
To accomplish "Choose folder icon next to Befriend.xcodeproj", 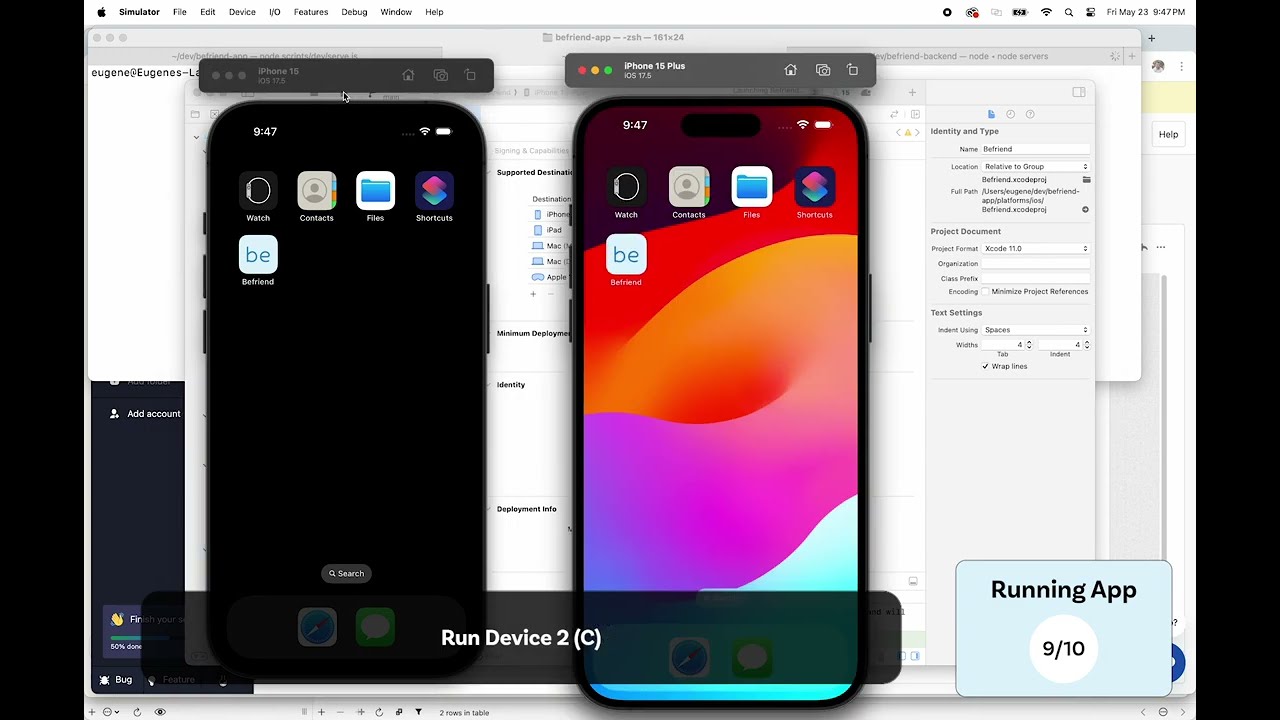I will pyautogui.click(x=1086, y=180).
